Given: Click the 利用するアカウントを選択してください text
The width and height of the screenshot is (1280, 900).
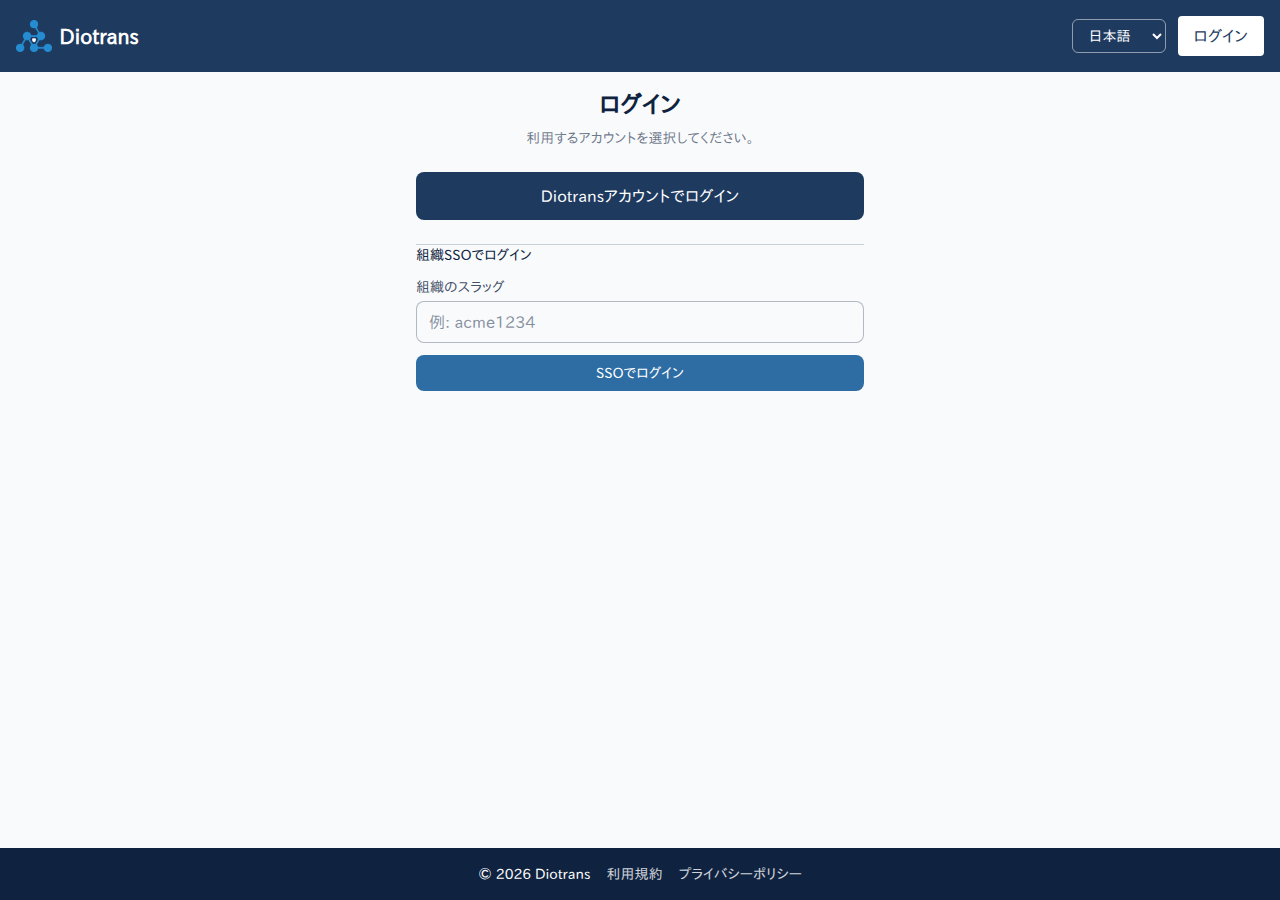Looking at the screenshot, I should (640, 138).
